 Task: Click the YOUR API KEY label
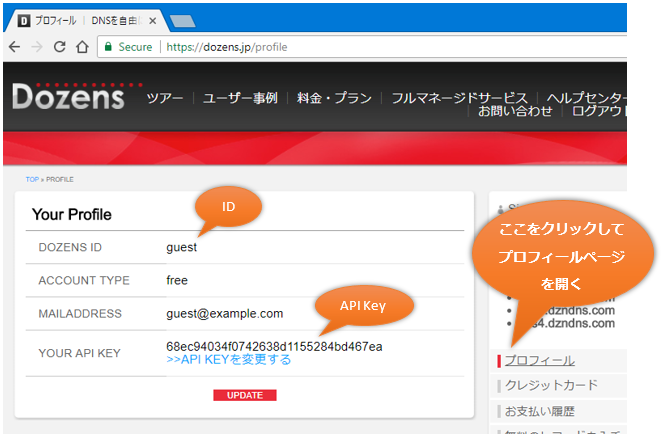(x=80, y=353)
